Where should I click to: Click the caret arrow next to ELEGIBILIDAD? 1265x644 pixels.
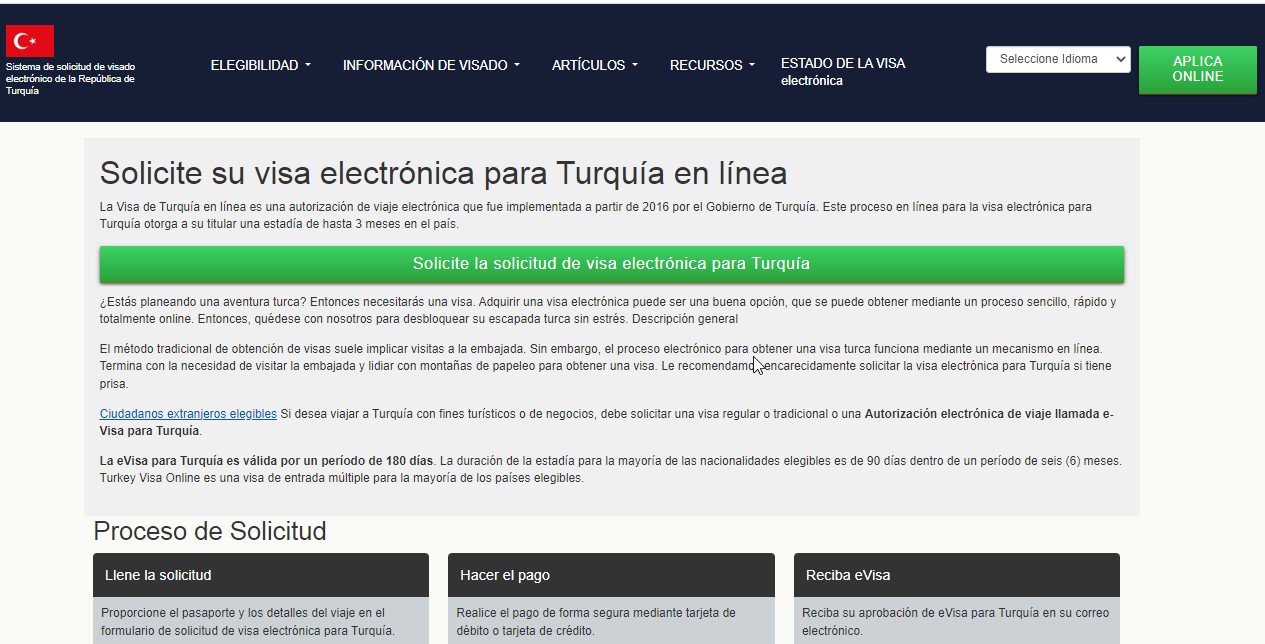(308, 65)
